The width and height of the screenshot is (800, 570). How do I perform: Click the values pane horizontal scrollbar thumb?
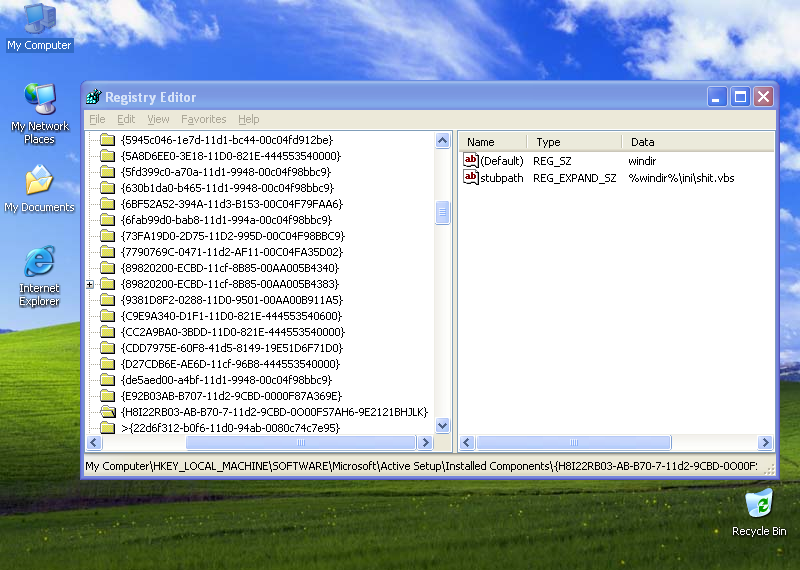click(x=573, y=442)
